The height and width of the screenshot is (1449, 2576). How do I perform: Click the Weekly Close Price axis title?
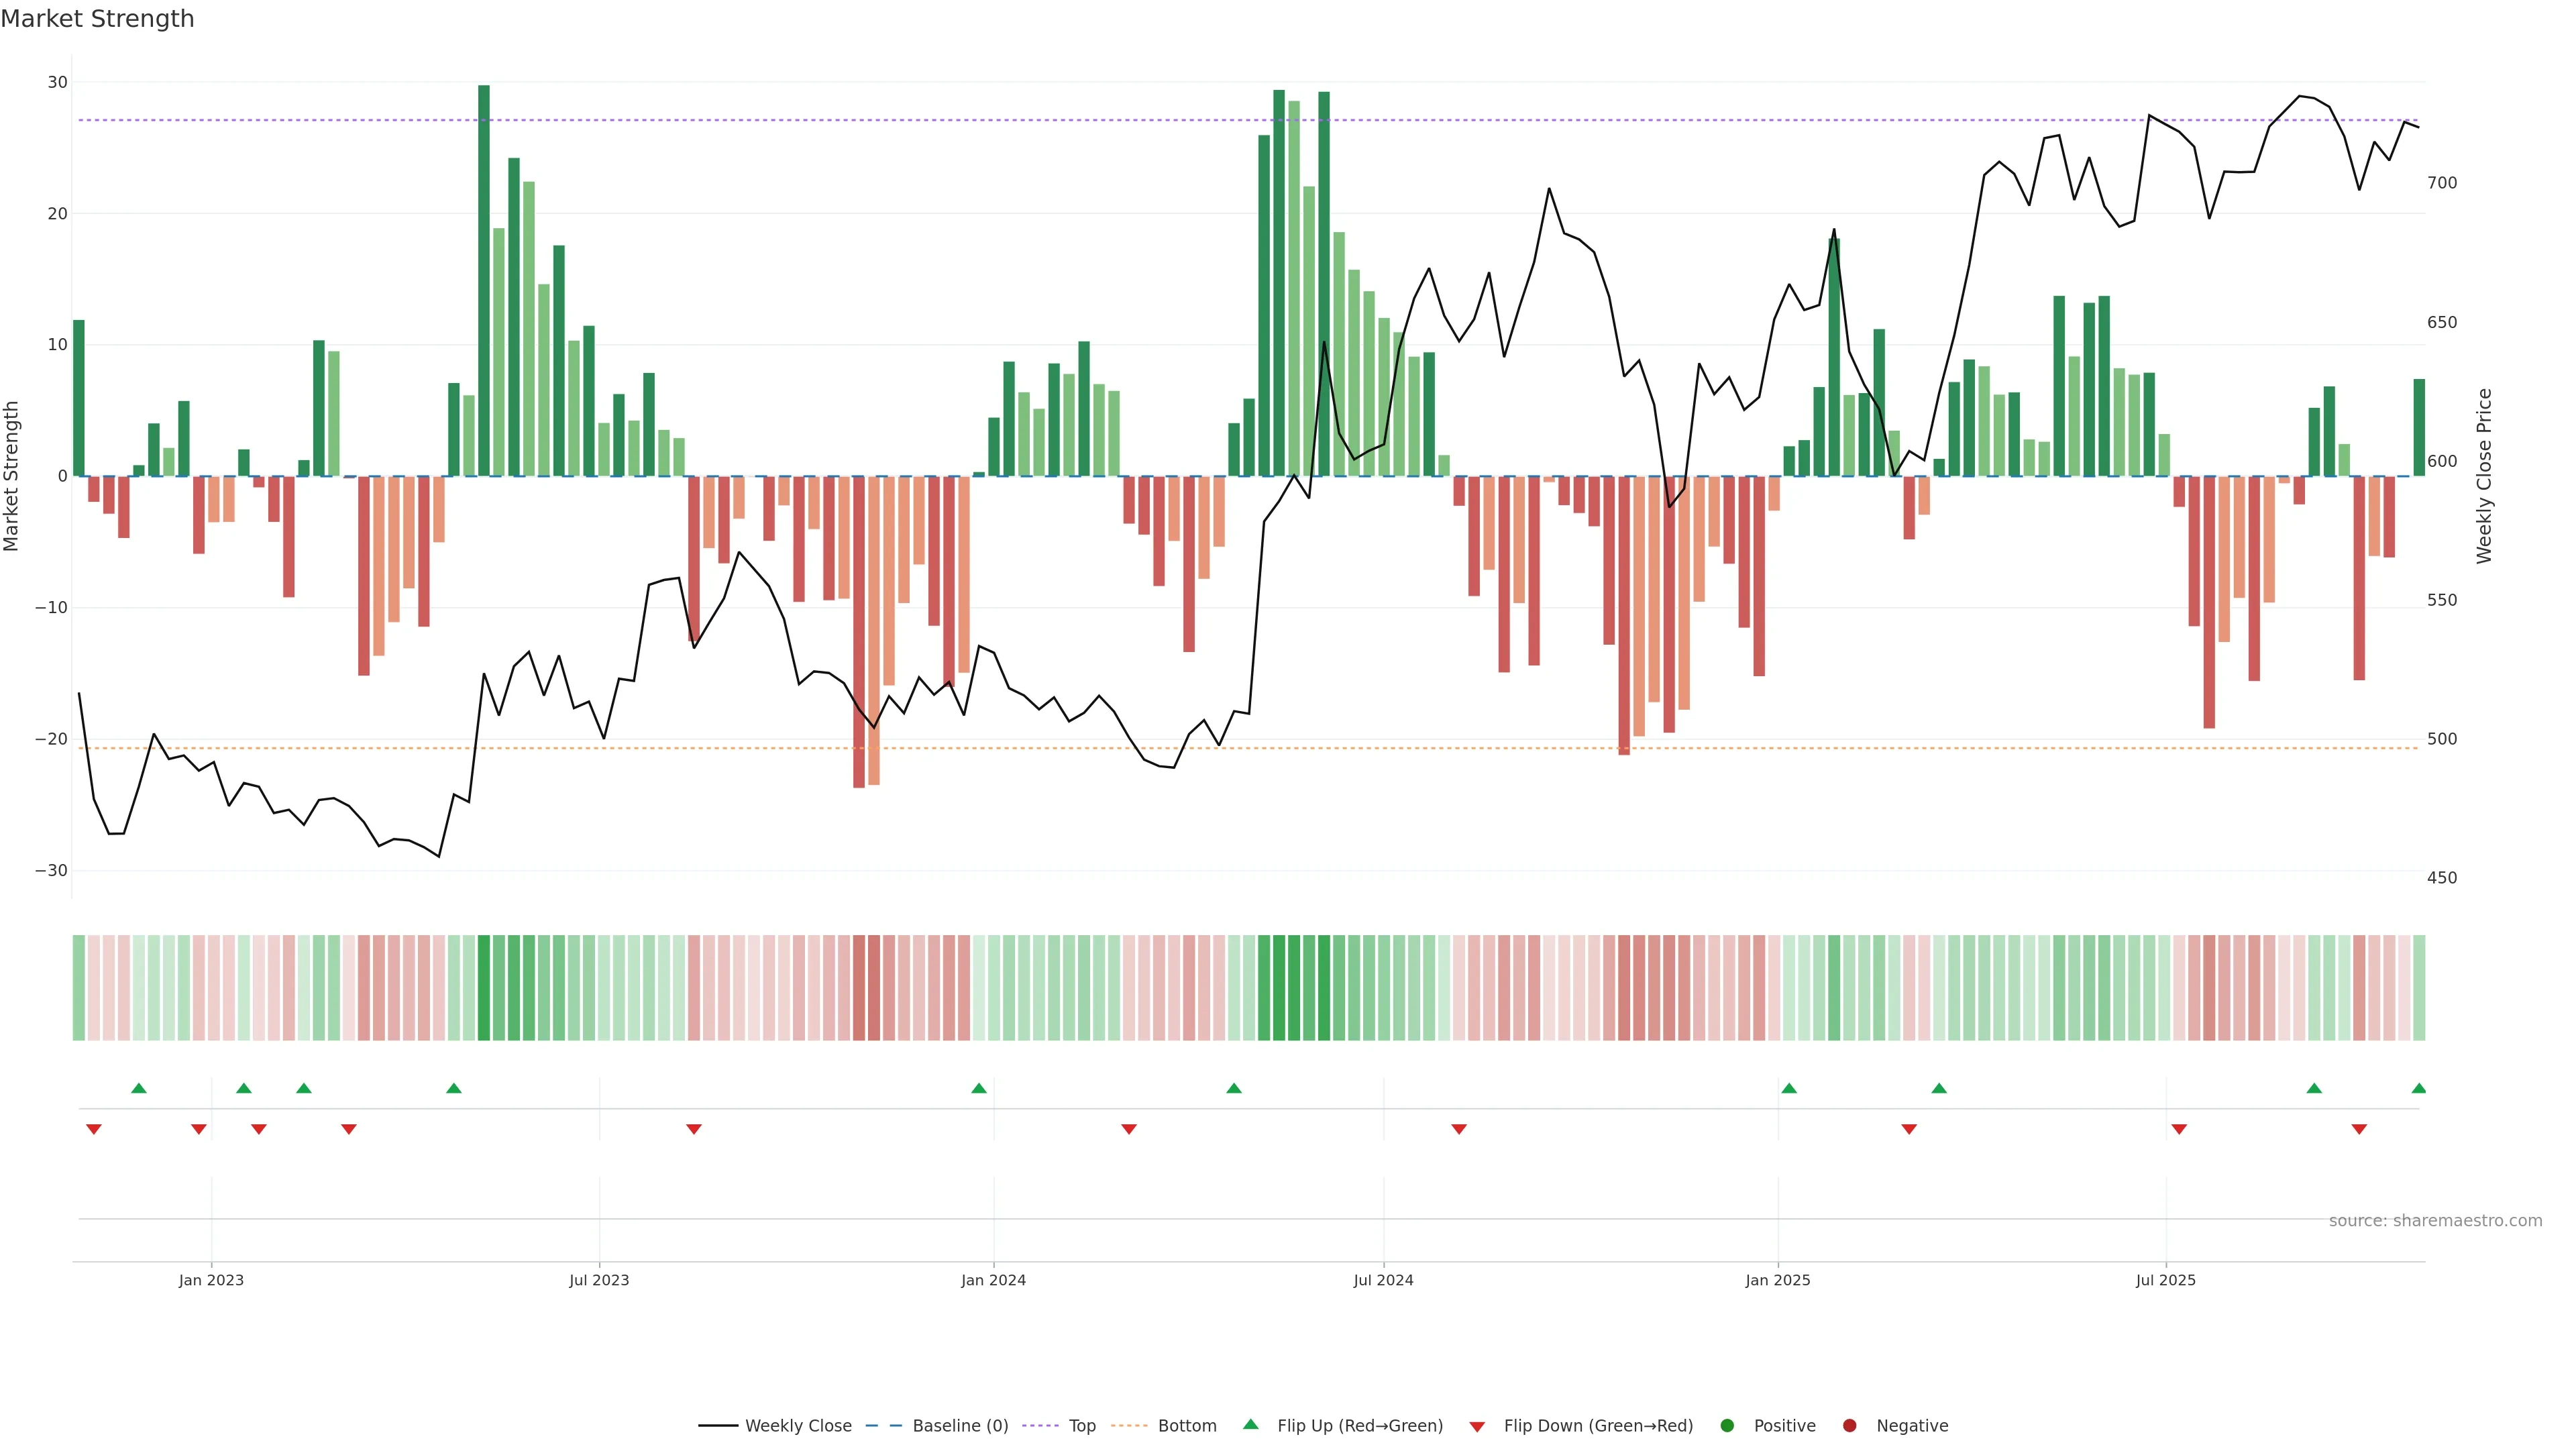[x=2484, y=476]
